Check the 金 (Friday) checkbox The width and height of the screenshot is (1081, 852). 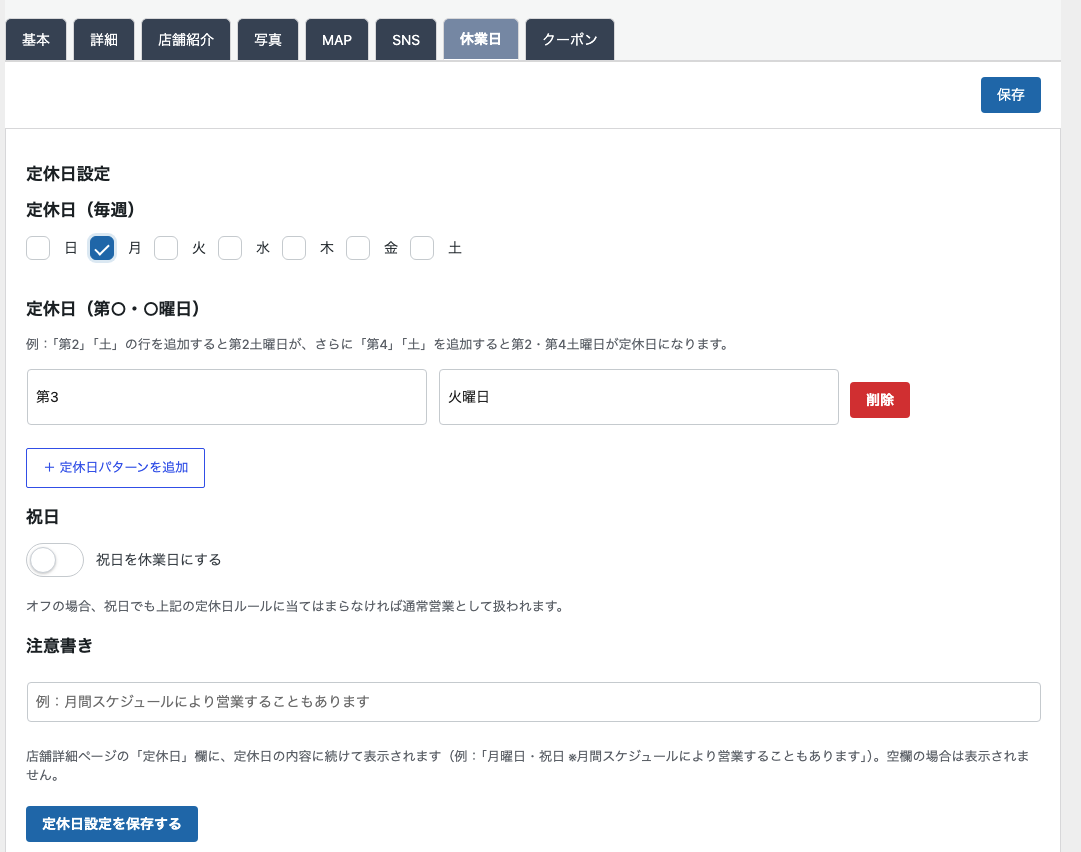pos(358,248)
